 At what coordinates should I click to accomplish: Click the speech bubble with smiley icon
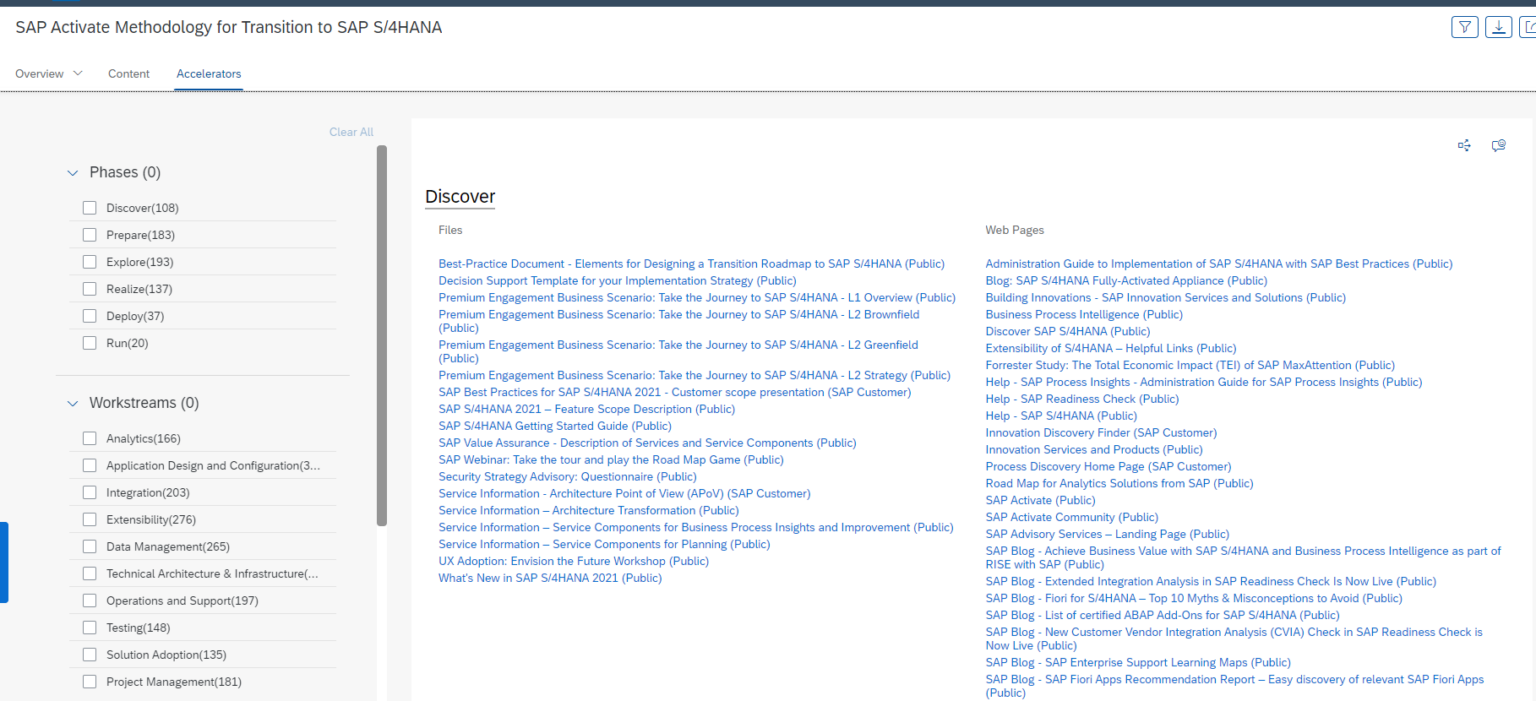tap(1498, 145)
